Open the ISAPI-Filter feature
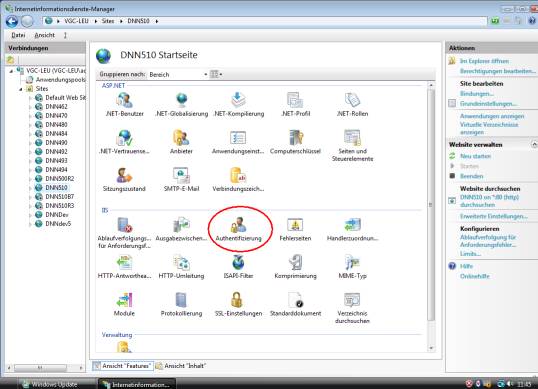Image resolution: width=538 pixels, height=389 pixels. click(x=238, y=267)
